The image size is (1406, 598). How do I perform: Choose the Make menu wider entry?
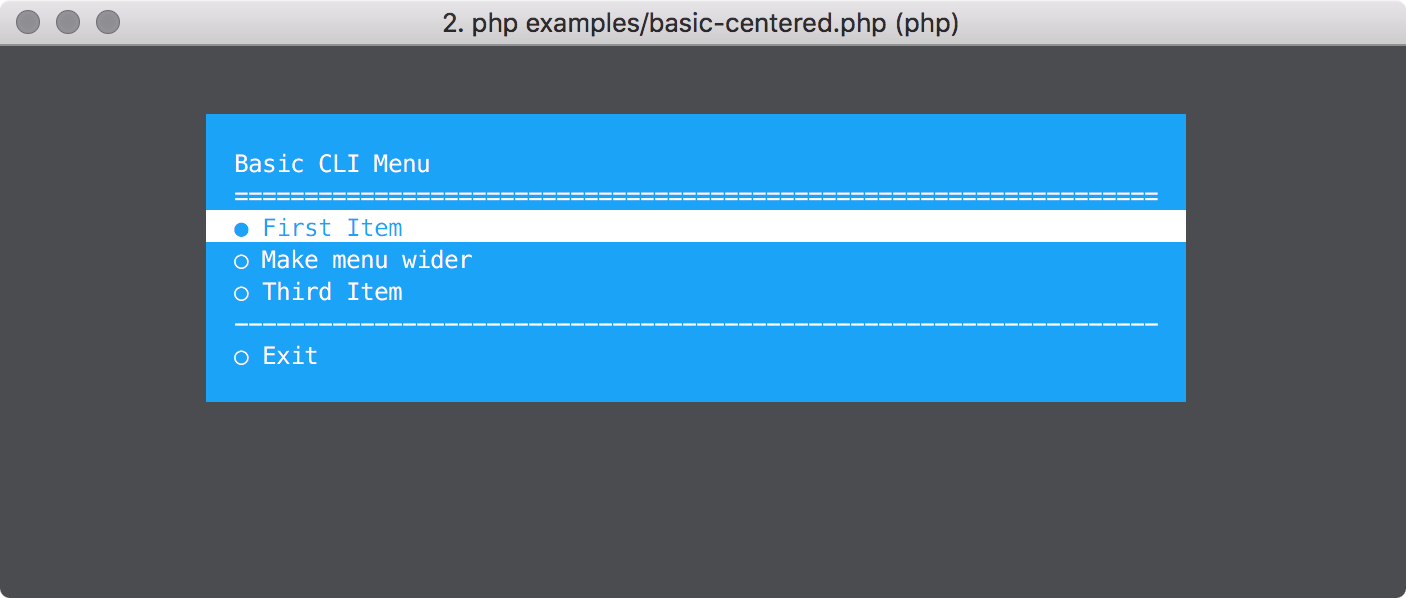pyautogui.click(x=366, y=260)
